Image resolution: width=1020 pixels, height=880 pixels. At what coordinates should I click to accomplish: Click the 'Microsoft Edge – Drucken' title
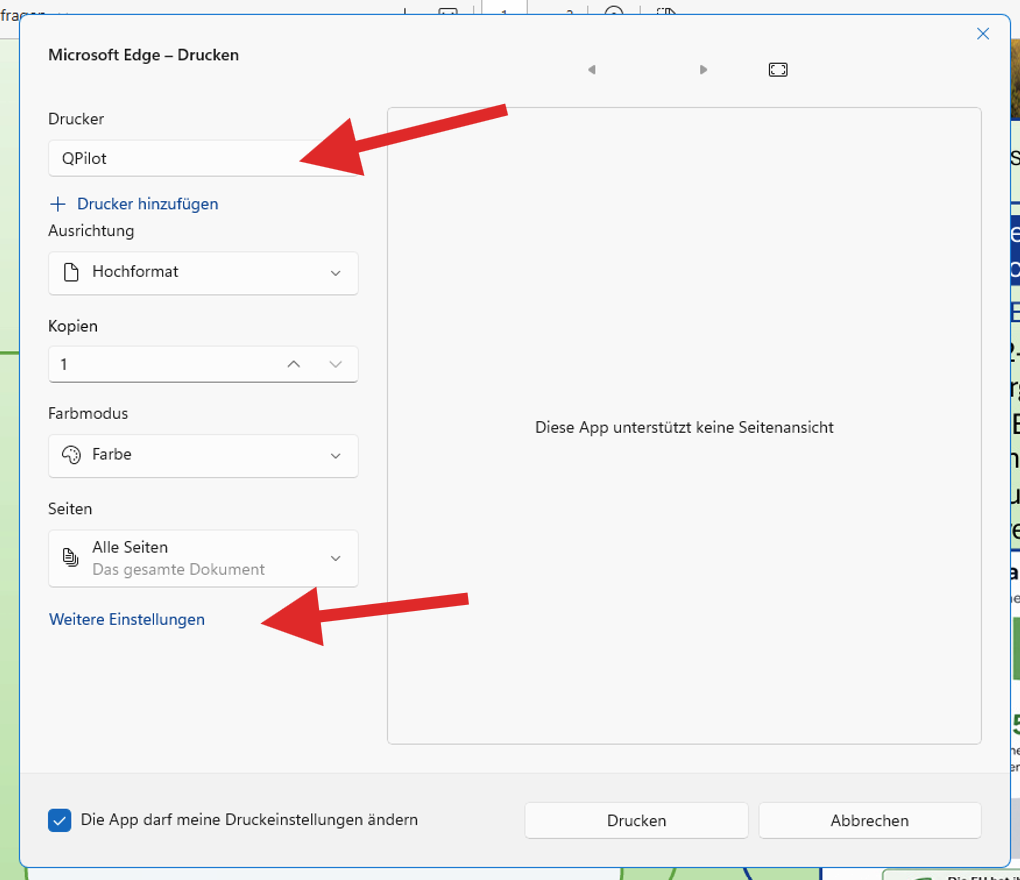point(143,55)
